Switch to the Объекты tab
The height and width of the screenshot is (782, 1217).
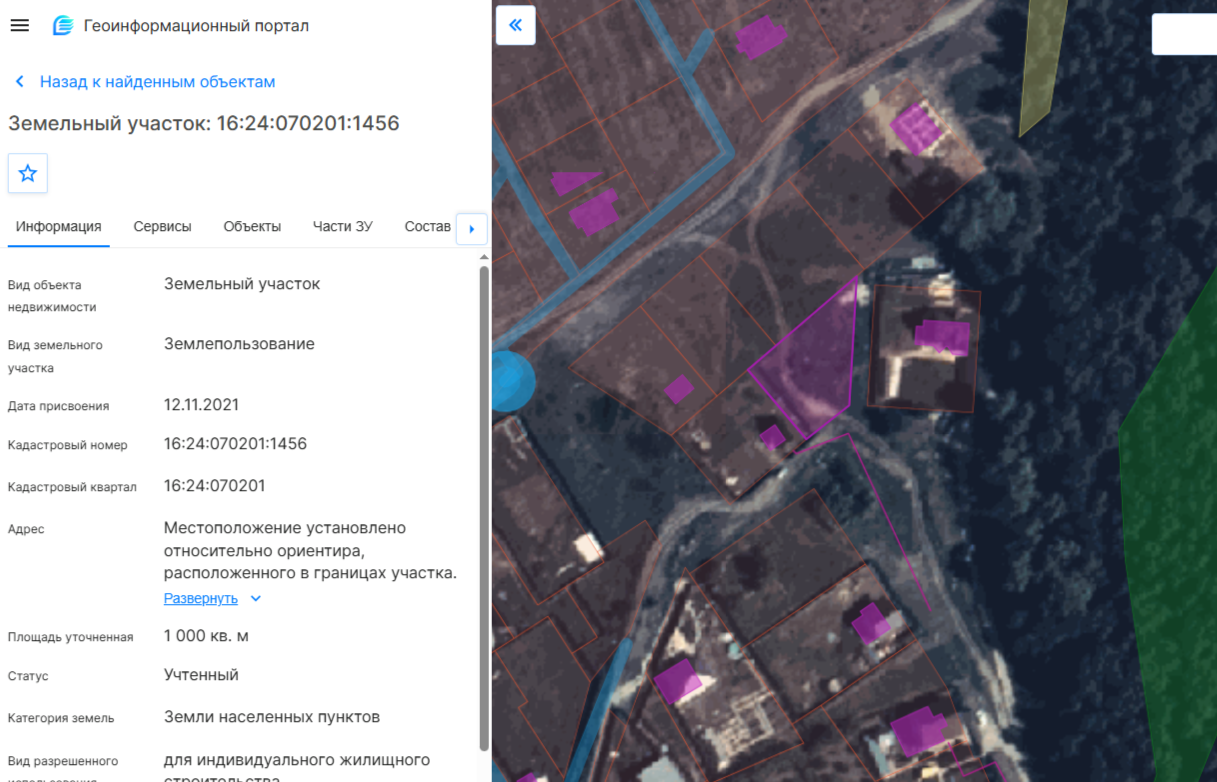click(252, 227)
